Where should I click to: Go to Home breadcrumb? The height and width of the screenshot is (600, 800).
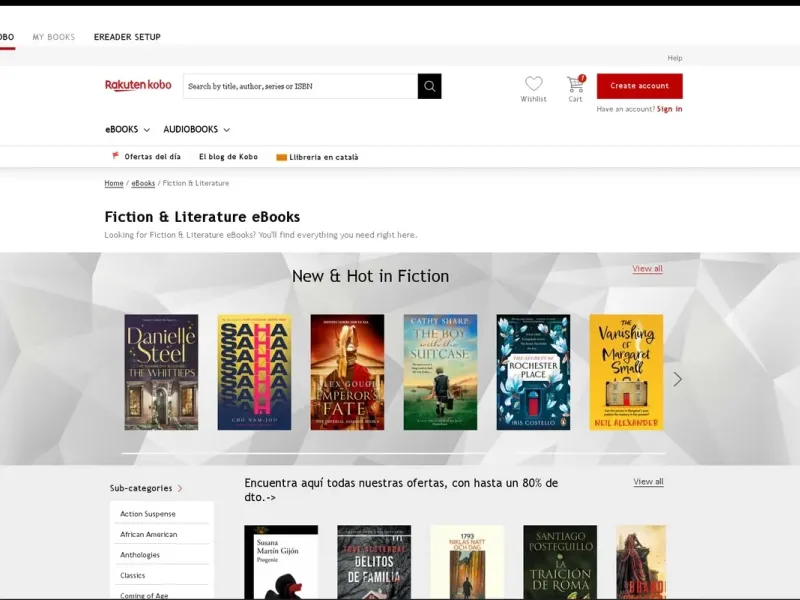point(114,183)
